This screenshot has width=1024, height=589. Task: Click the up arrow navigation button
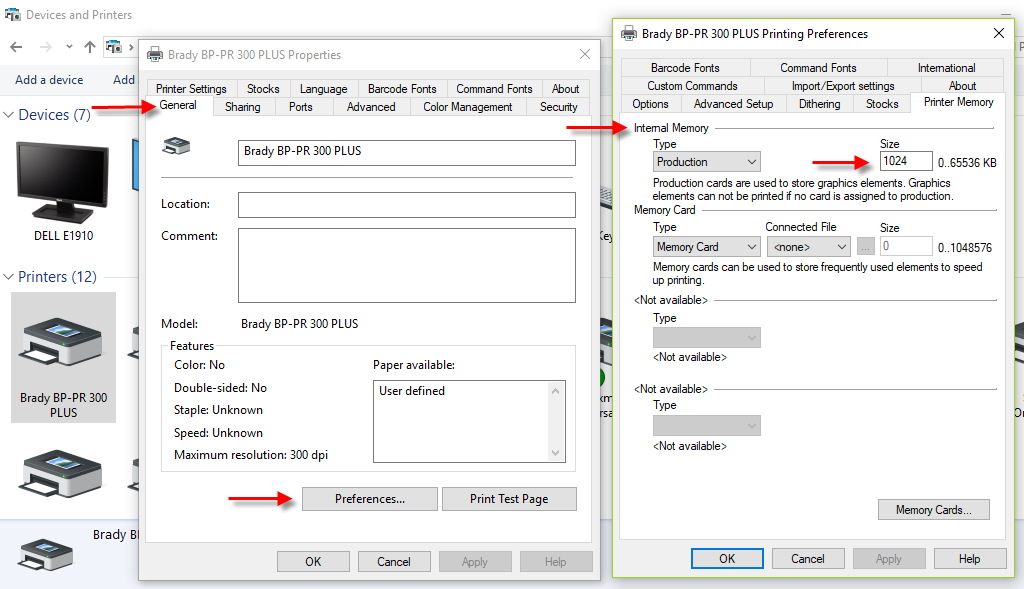tap(90, 47)
